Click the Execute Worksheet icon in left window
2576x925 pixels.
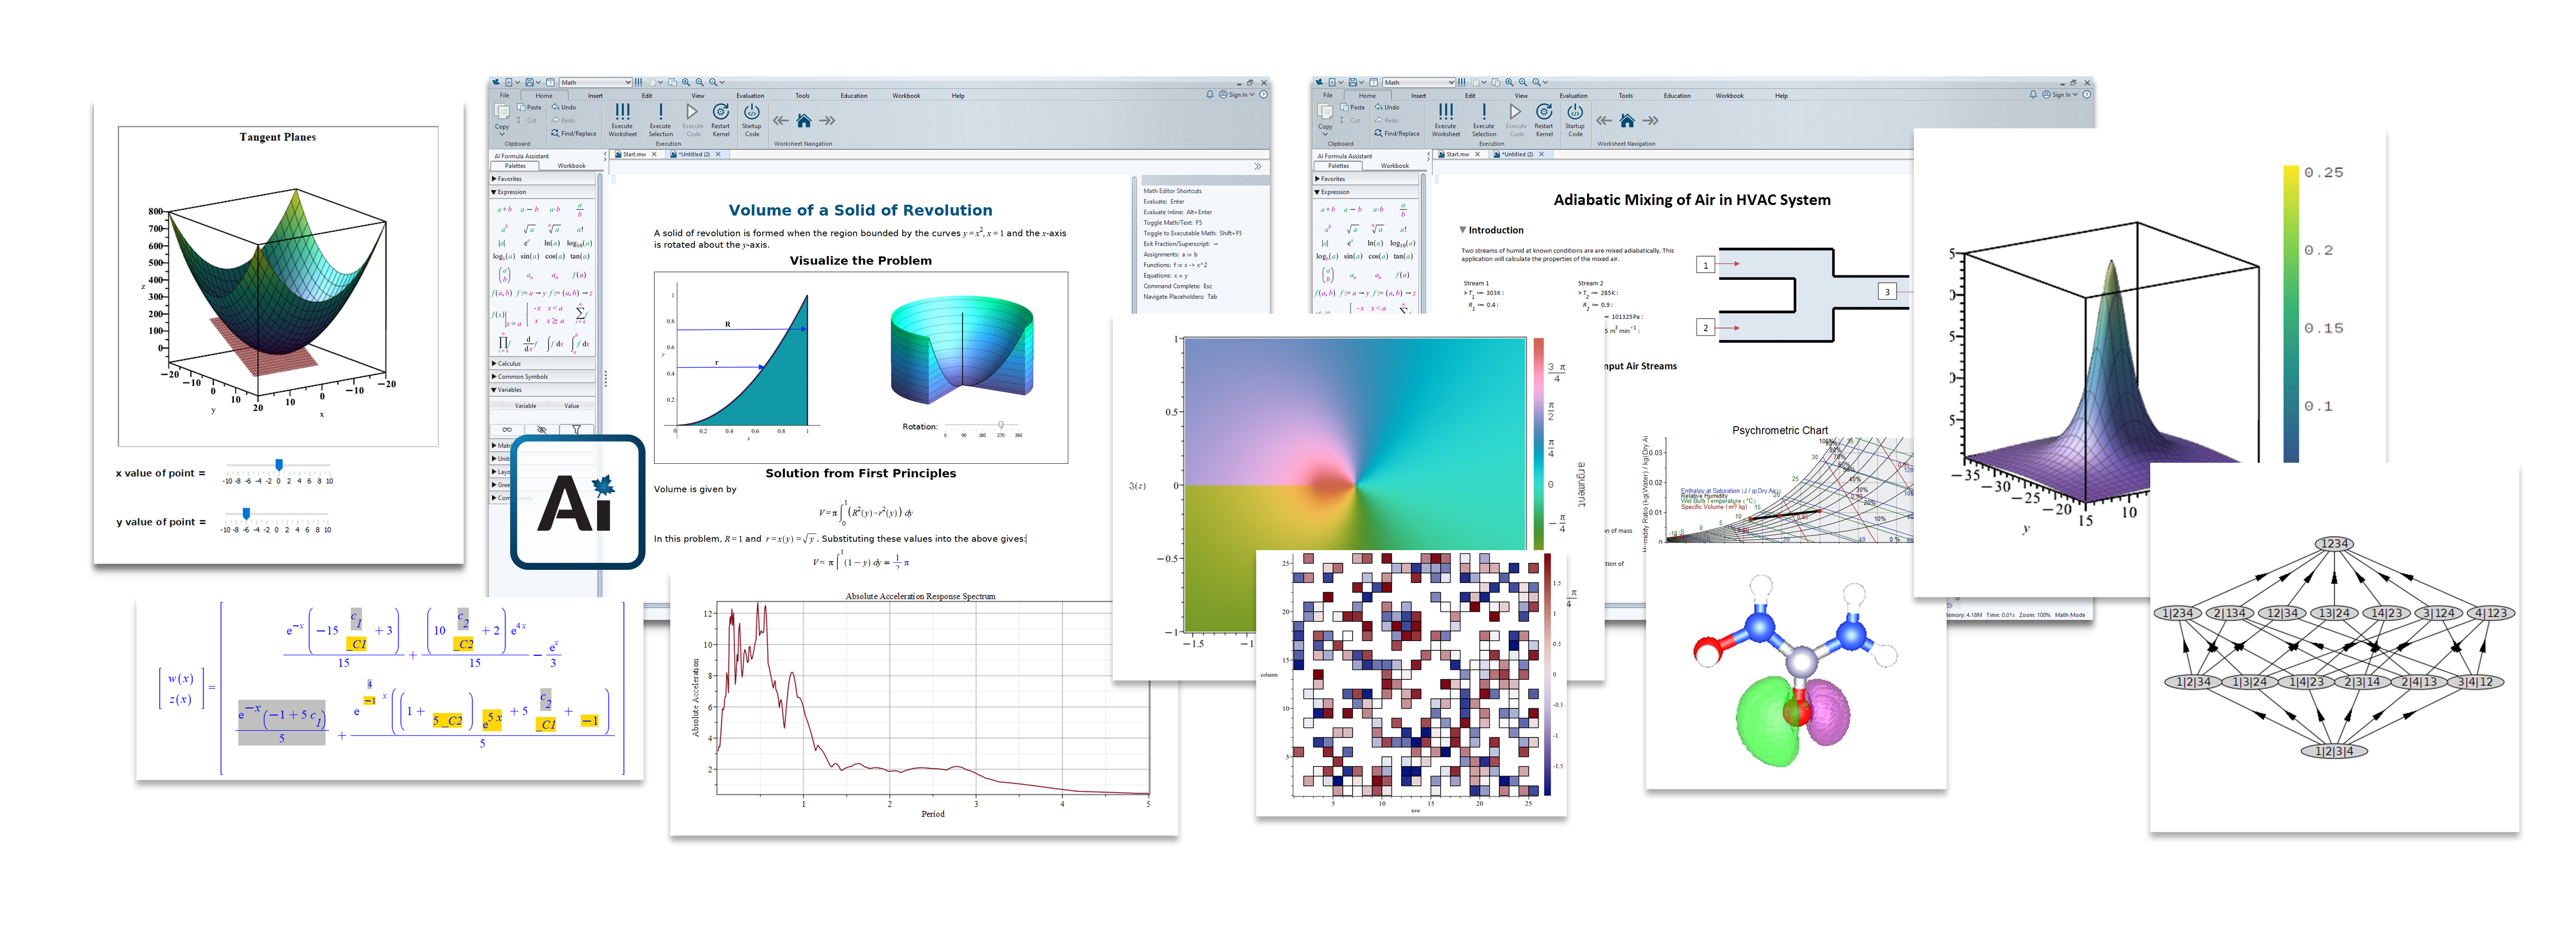point(622,113)
